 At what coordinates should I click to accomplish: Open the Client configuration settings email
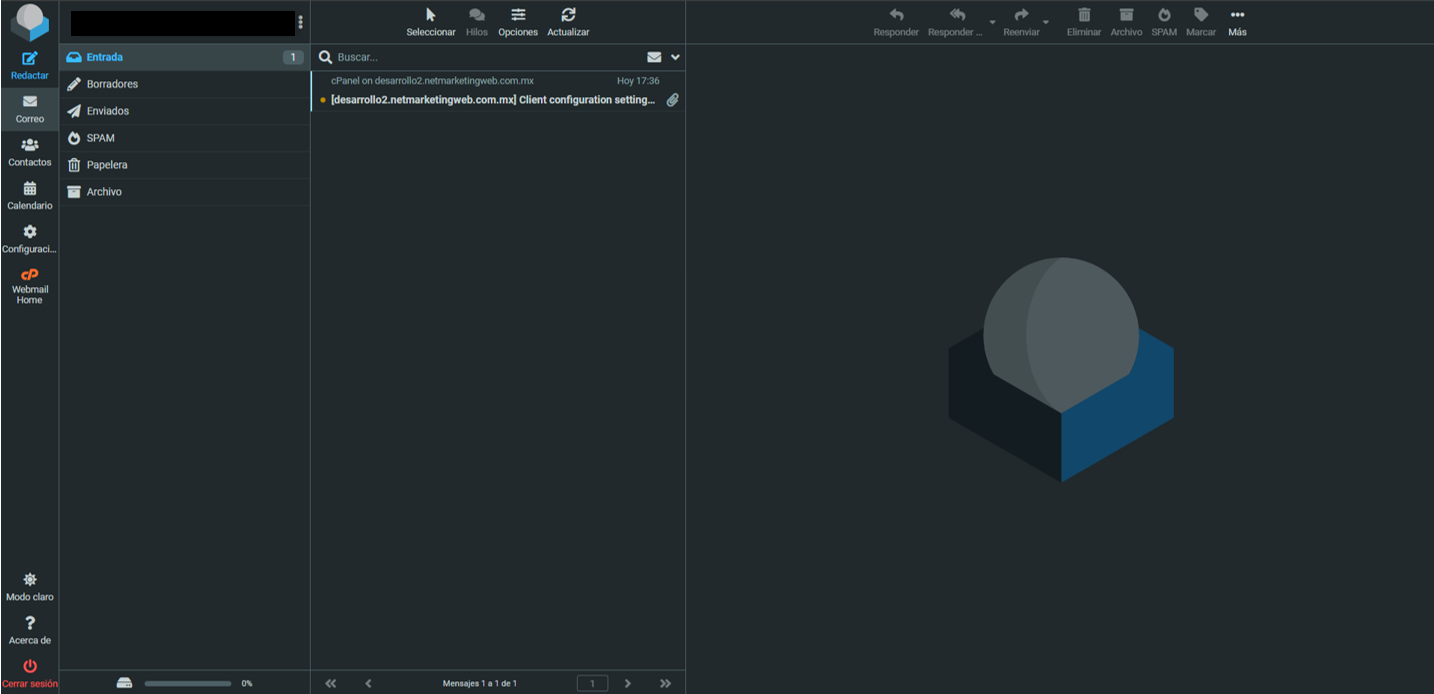coord(492,100)
